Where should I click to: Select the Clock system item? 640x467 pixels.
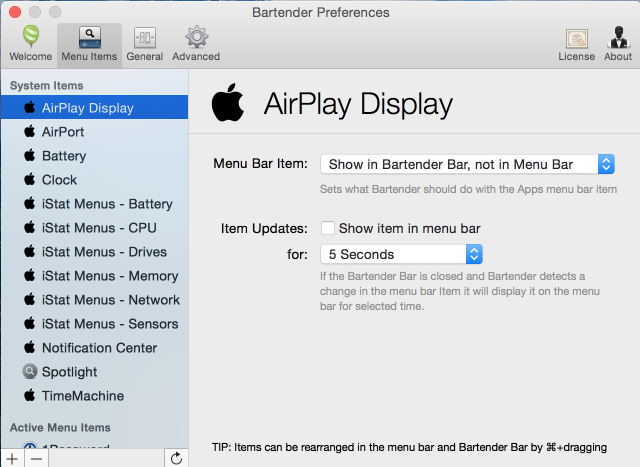pyautogui.click(x=94, y=180)
